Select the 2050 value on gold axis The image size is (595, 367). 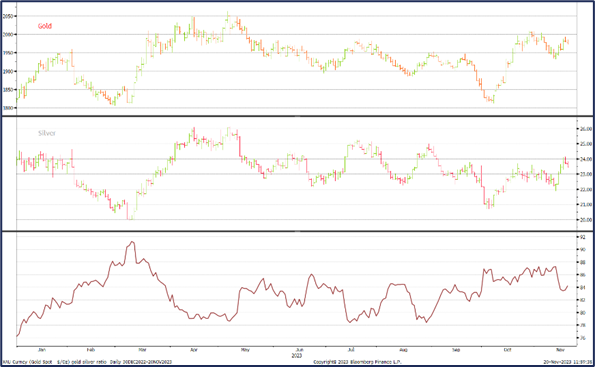pos(8,16)
